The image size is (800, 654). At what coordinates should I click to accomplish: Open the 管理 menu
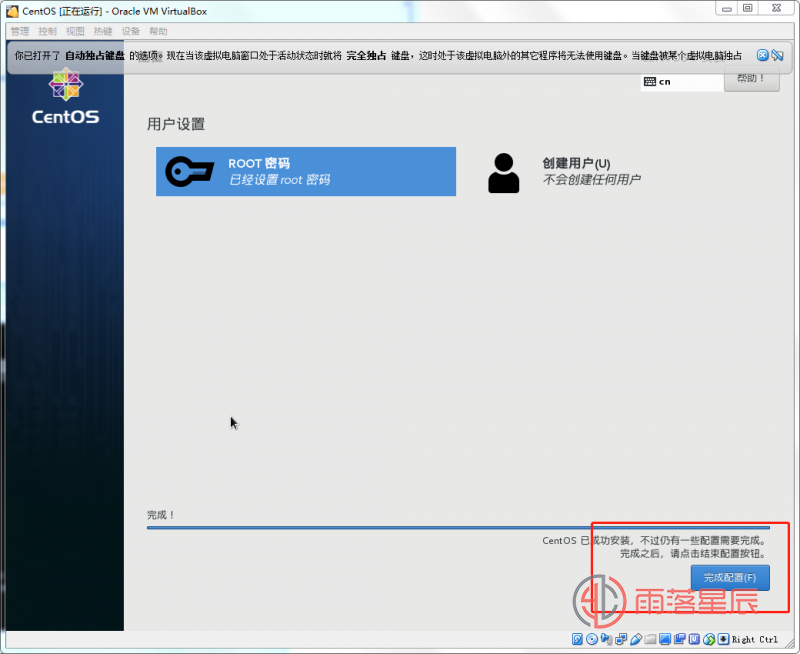tap(20, 31)
